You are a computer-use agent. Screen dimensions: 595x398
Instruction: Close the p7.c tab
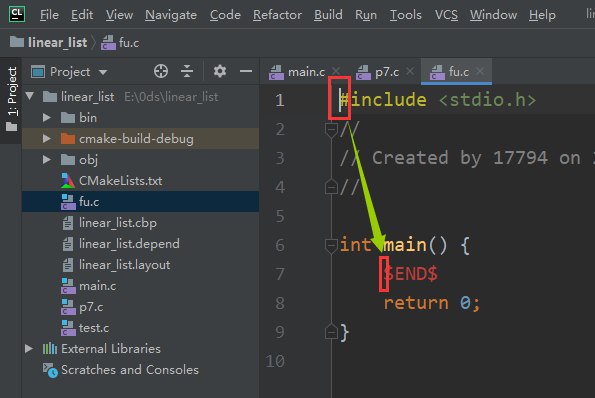click(410, 71)
